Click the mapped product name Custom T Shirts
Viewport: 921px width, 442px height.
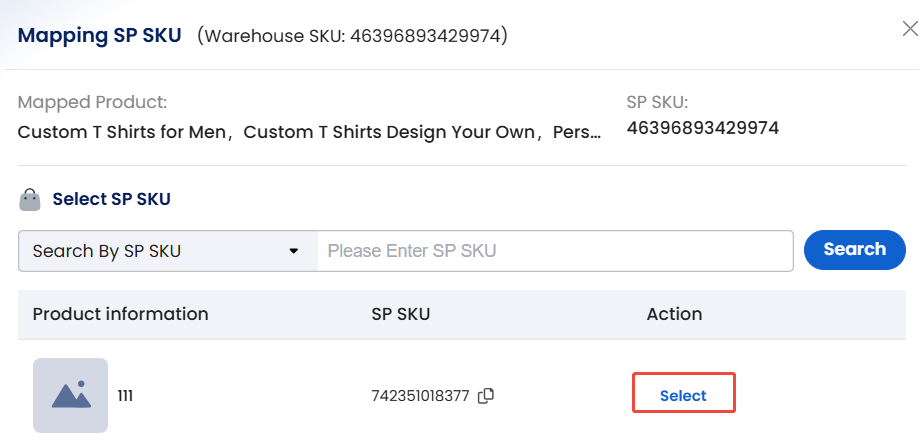pos(310,132)
